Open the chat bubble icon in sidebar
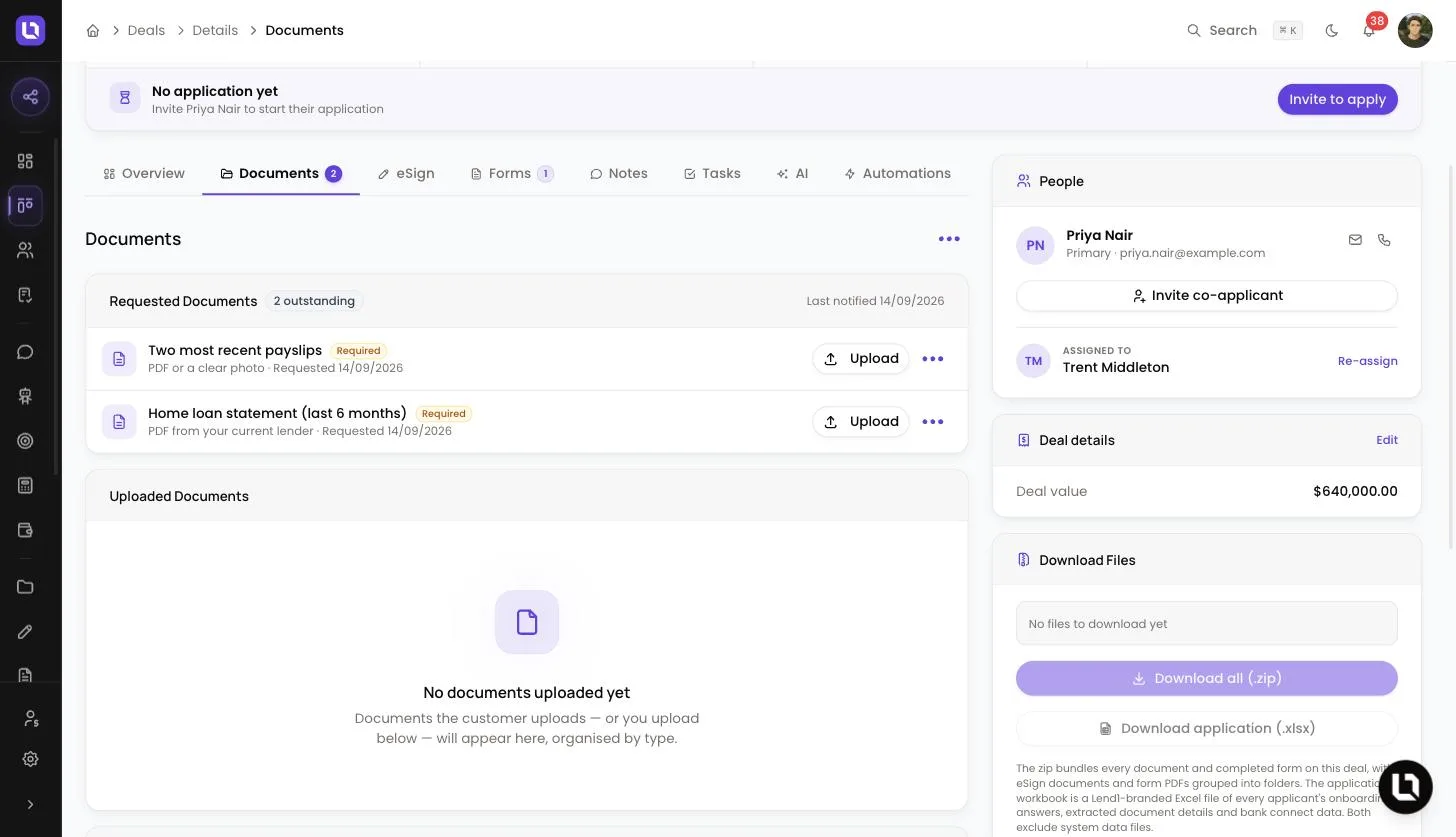 [26, 352]
